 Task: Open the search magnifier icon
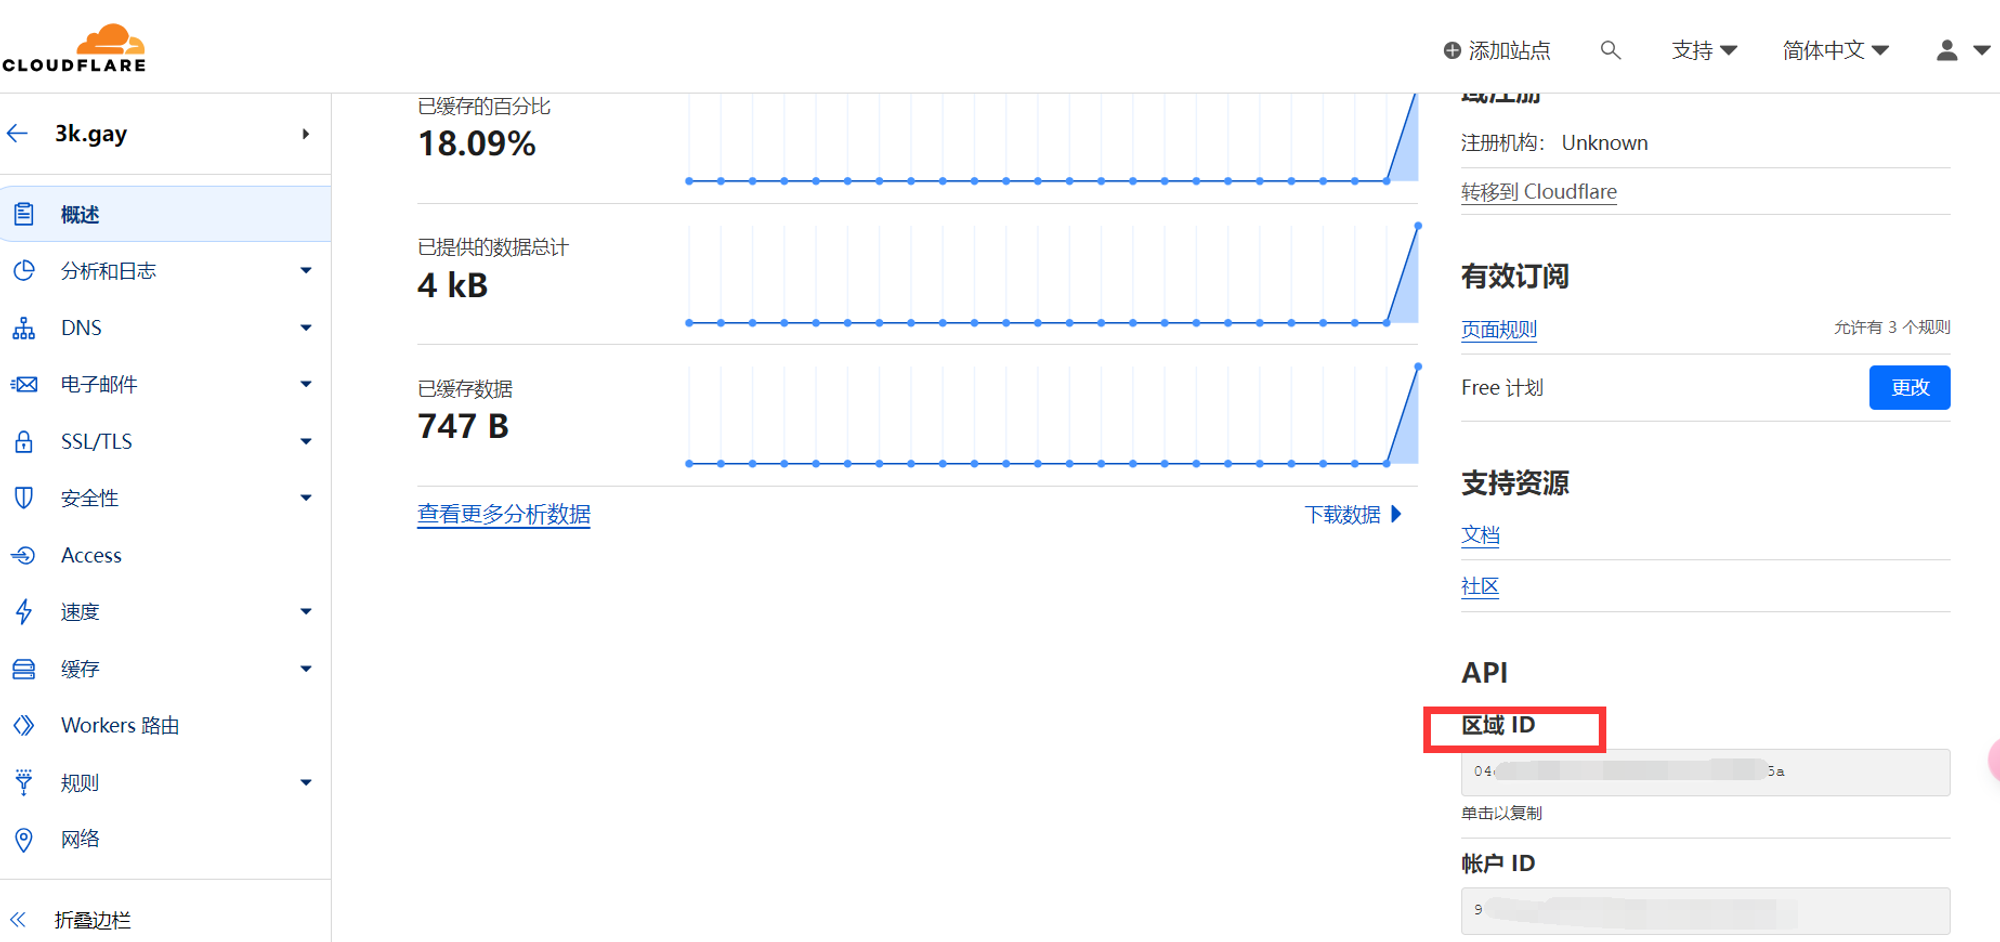pos(1610,50)
